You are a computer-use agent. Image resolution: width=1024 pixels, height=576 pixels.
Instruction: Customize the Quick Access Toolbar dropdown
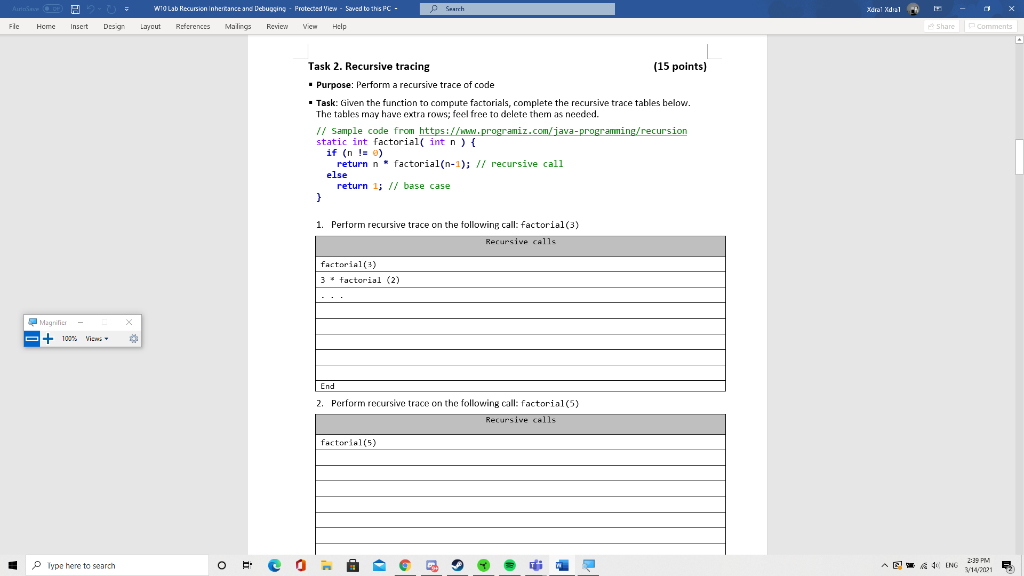pyautogui.click(x=127, y=8)
